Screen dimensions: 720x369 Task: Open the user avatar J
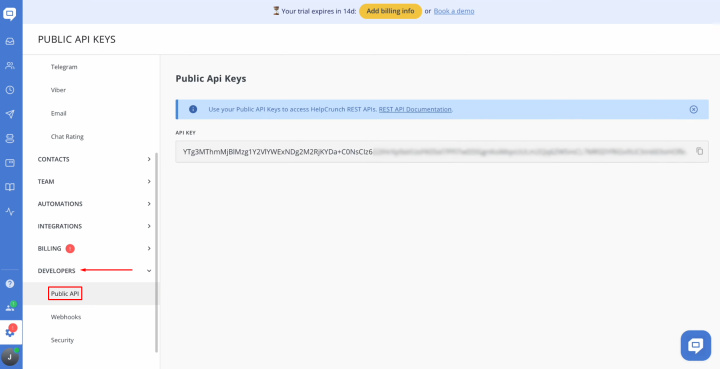(10, 357)
